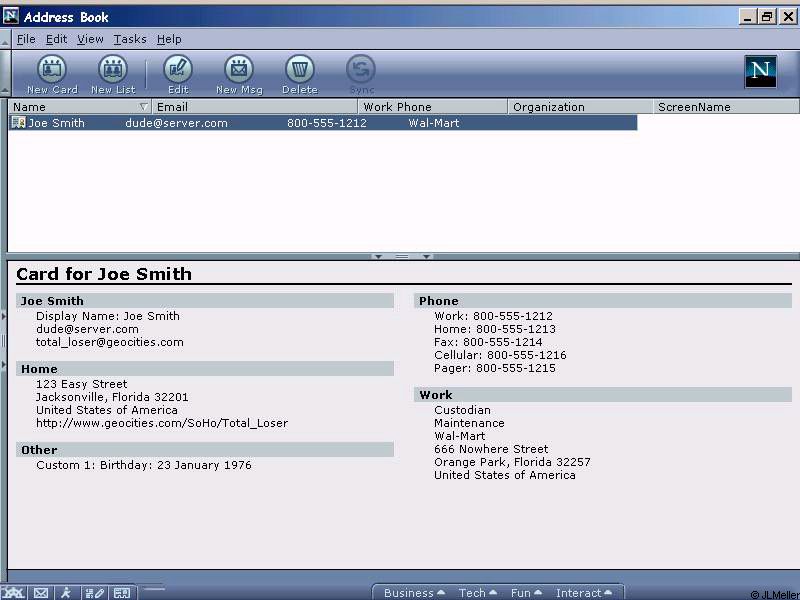Screen dimensions: 800x600
Task: Open Mail from the envelope taskbar icon
Action: [41, 593]
